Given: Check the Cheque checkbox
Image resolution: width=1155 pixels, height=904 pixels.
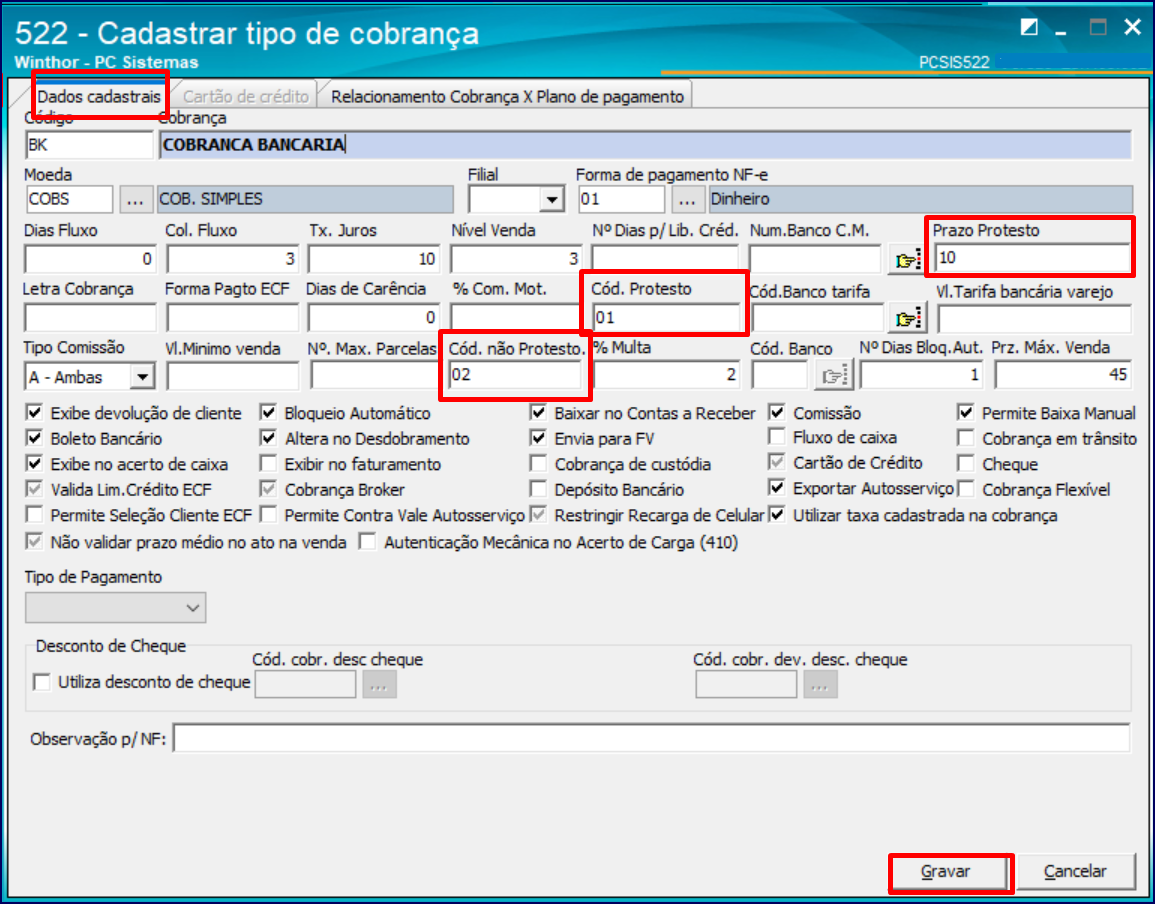Looking at the screenshot, I should 966,463.
